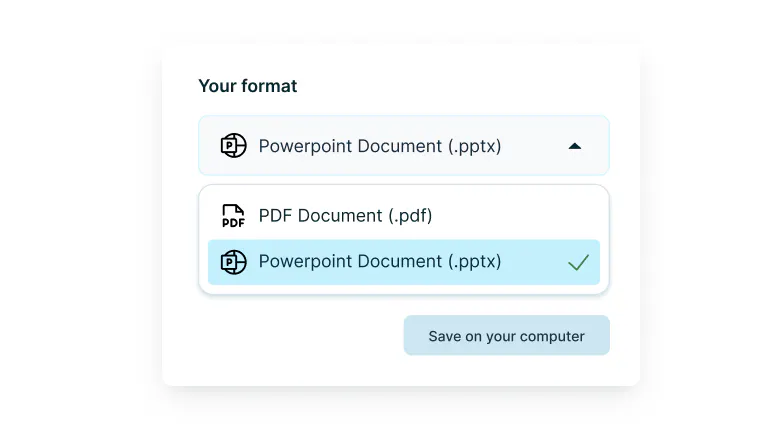Click the word "Save" on the blue button
Image resolution: width=768 pixels, height=434 pixels.
[x=445, y=336]
